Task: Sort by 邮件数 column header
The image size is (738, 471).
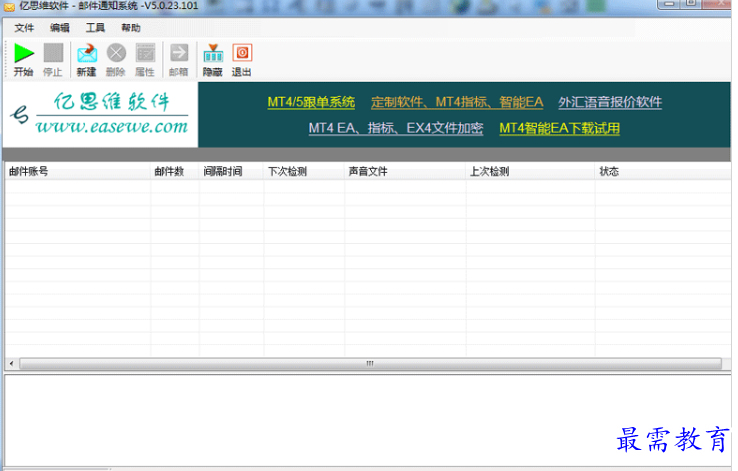Action: point(175,171)
